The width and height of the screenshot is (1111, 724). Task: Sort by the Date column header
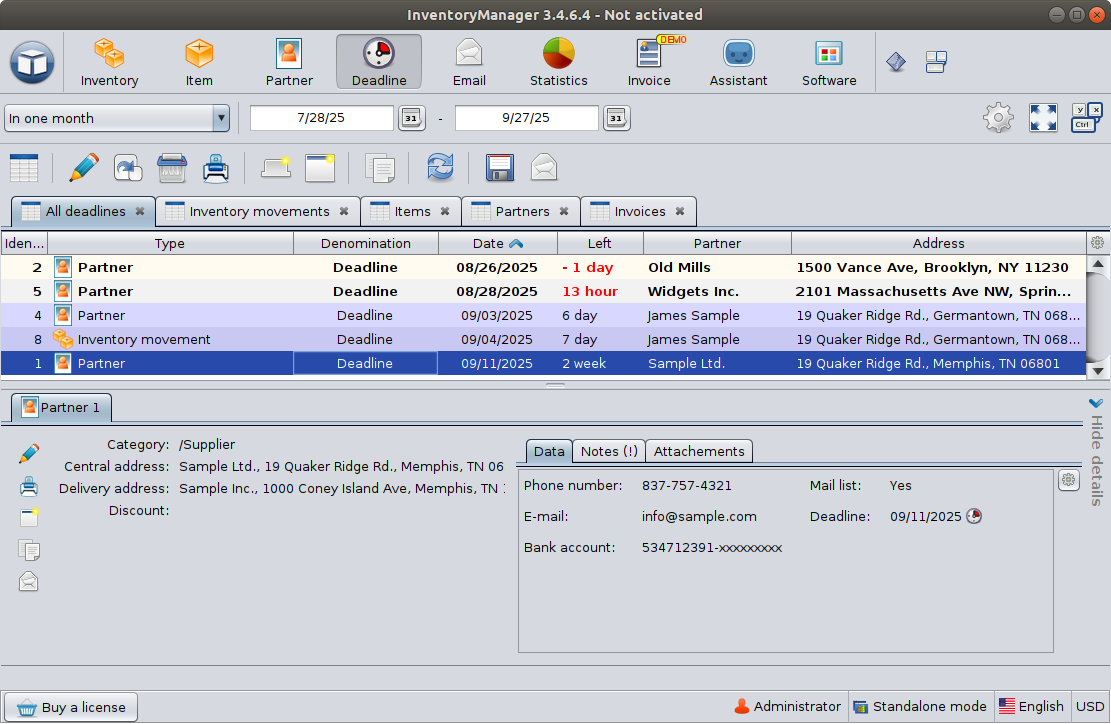click(x=497, y=243)
